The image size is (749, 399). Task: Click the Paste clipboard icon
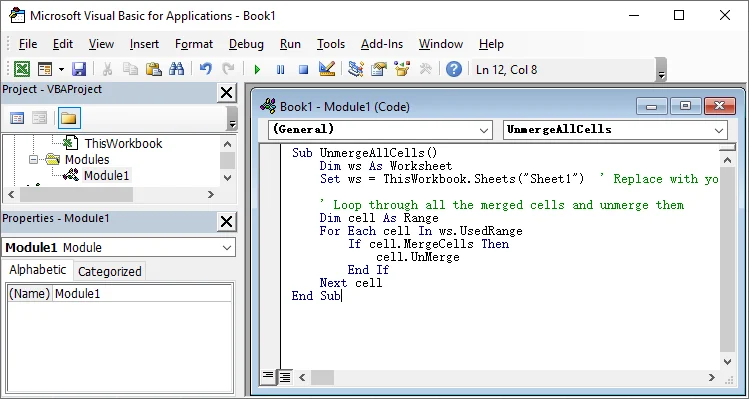pos(153,70)
